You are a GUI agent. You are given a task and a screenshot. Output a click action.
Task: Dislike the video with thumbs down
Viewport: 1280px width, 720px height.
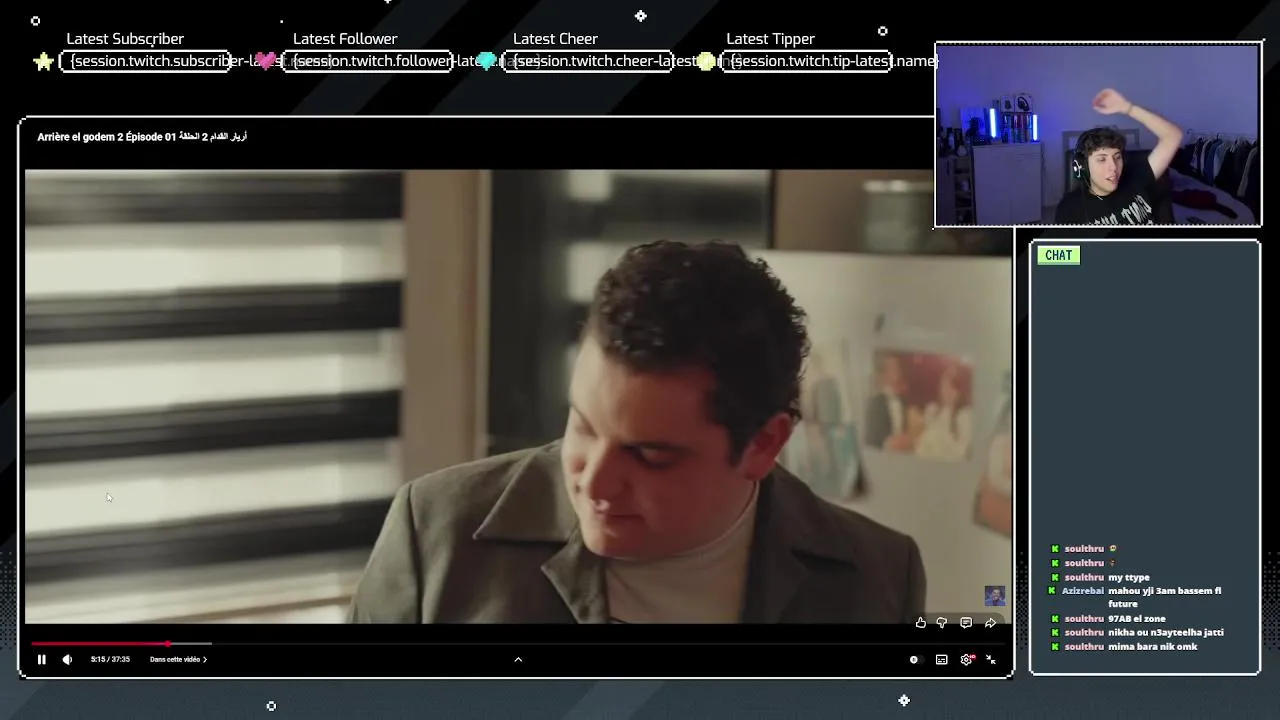(942, 623)
